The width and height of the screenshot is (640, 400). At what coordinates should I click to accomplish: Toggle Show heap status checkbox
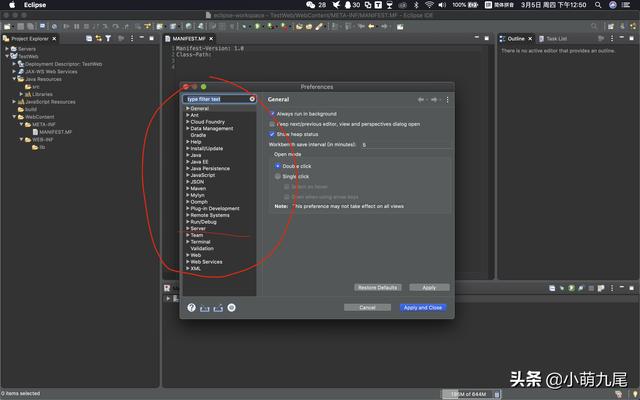click(x=272, y=134)
